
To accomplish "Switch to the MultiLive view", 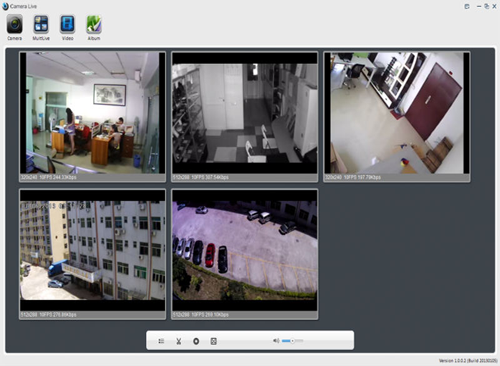I will (x=41, y=24).
